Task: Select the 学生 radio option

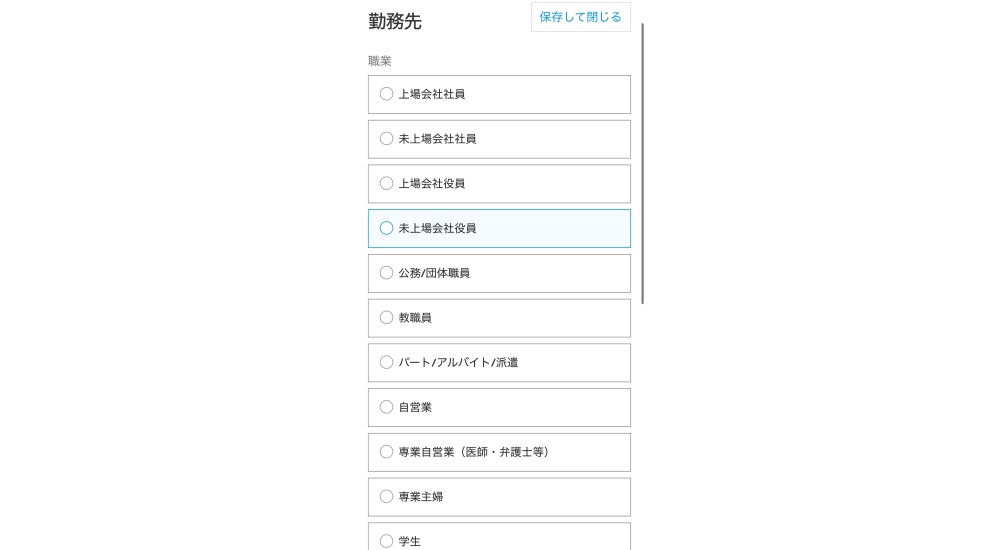Action: pos(386,541)
